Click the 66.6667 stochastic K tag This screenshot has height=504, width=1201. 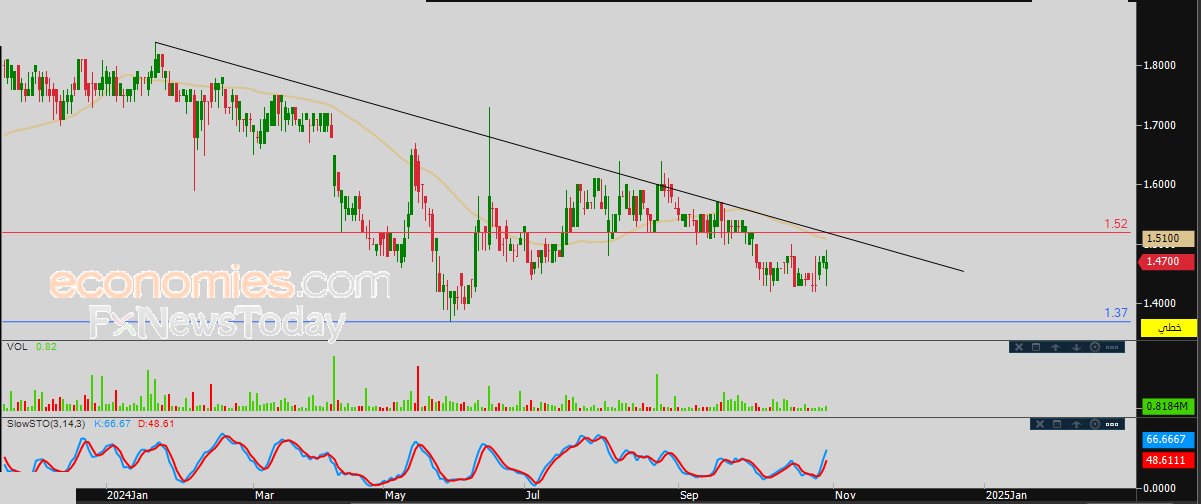[1169, 439]
